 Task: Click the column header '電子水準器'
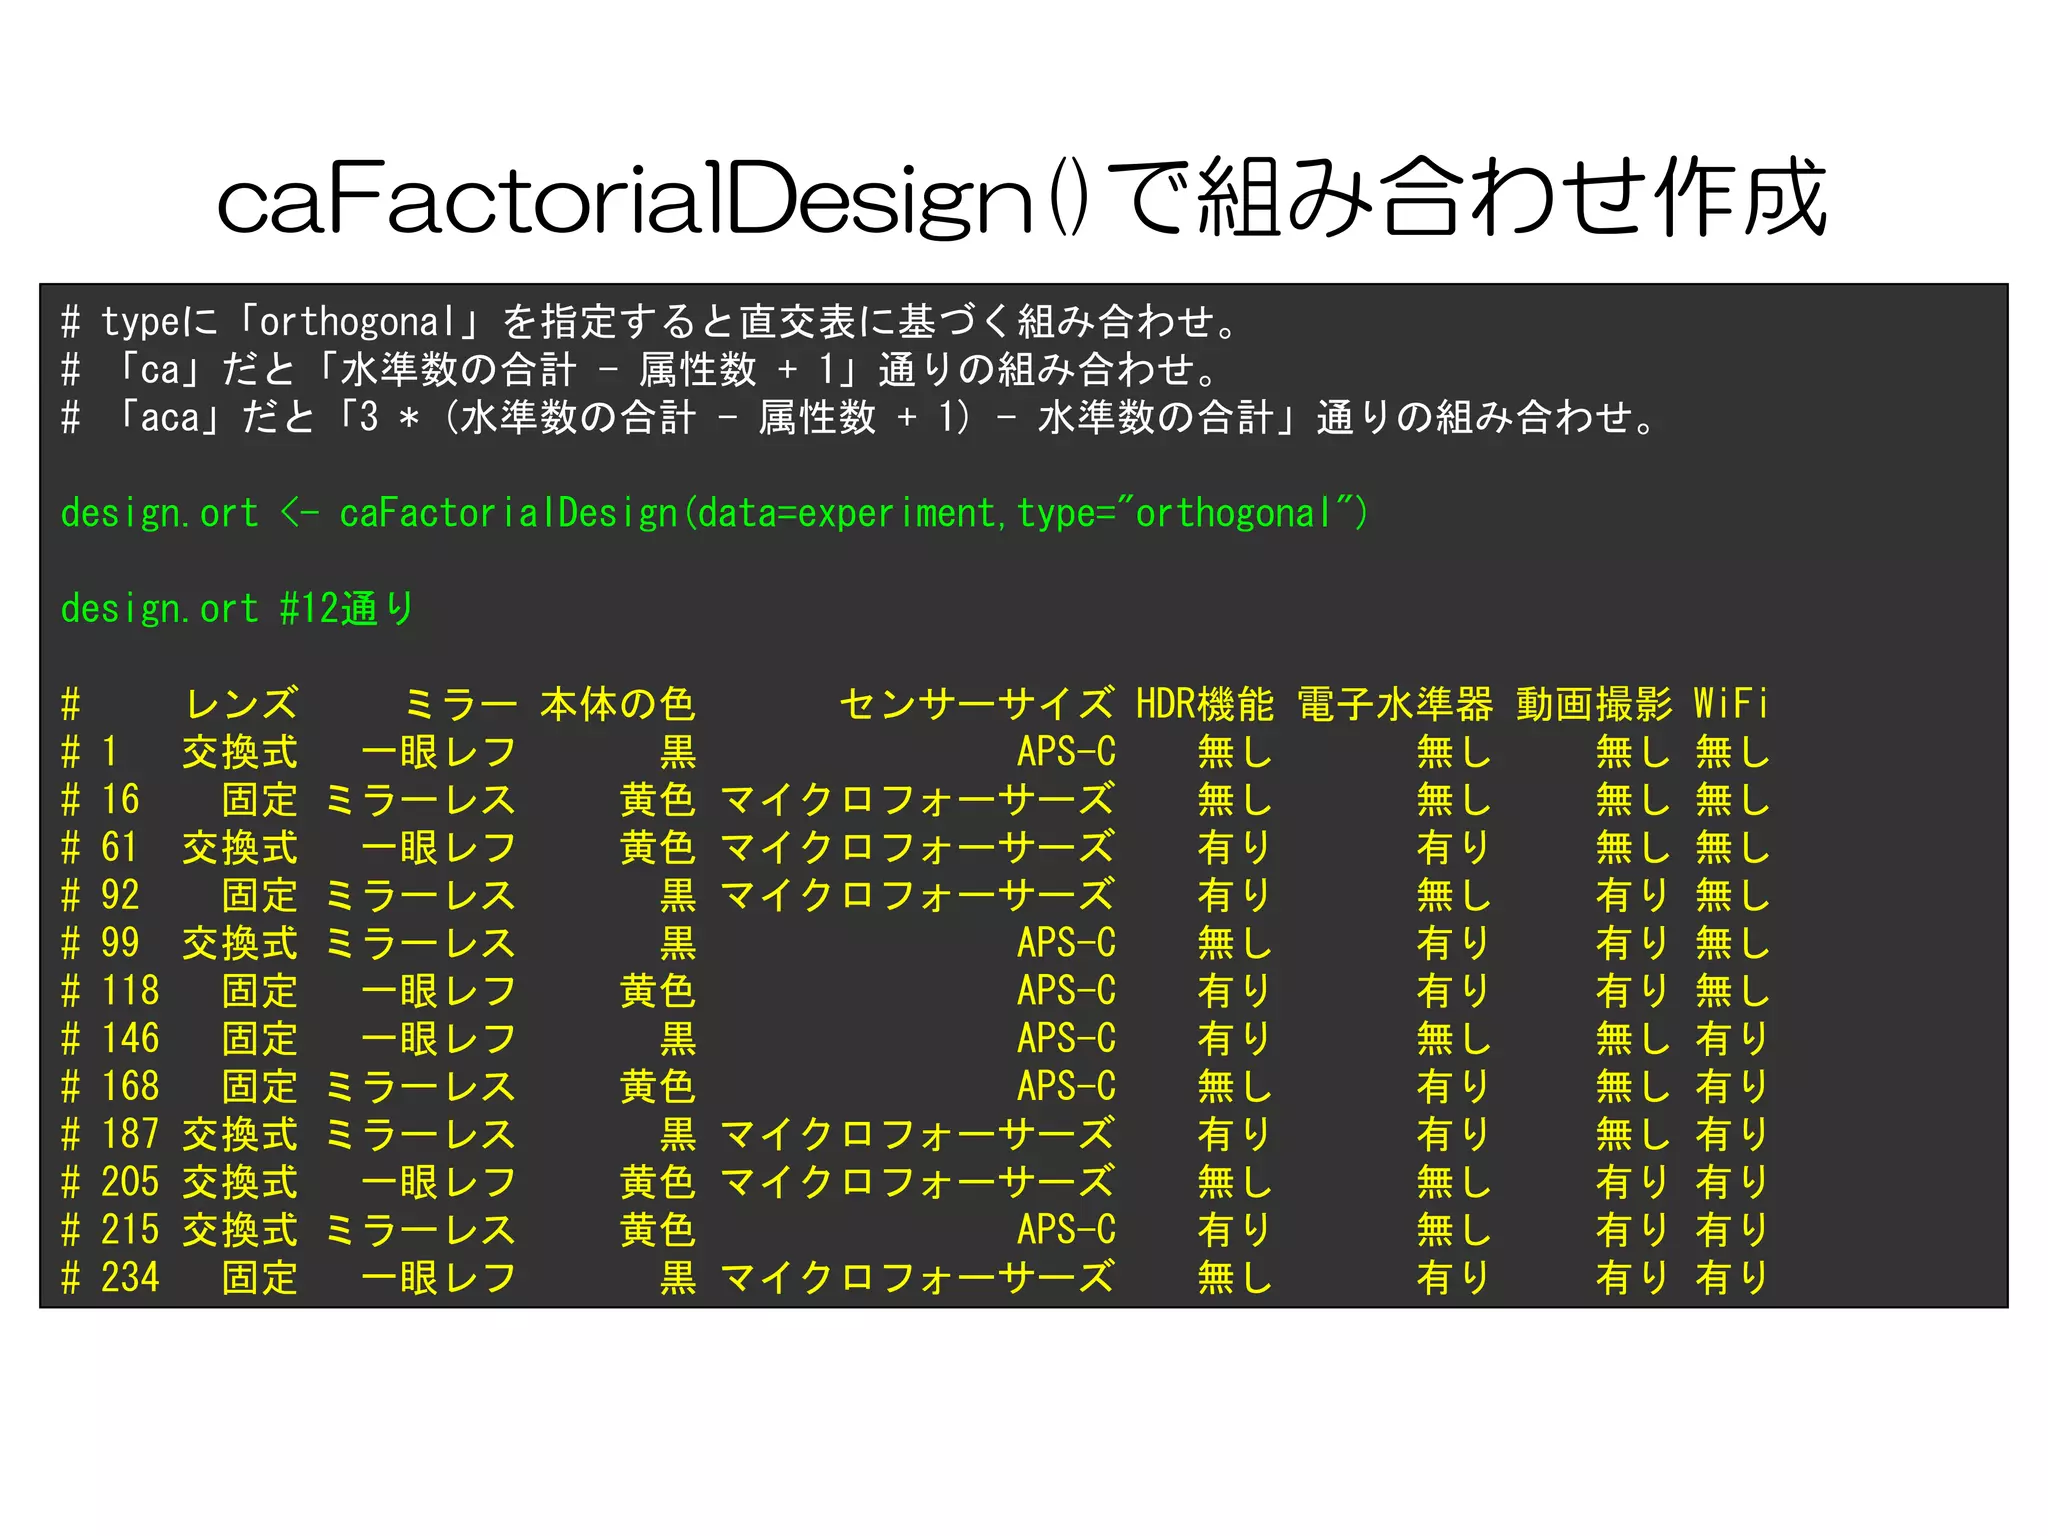[1395, 705]
